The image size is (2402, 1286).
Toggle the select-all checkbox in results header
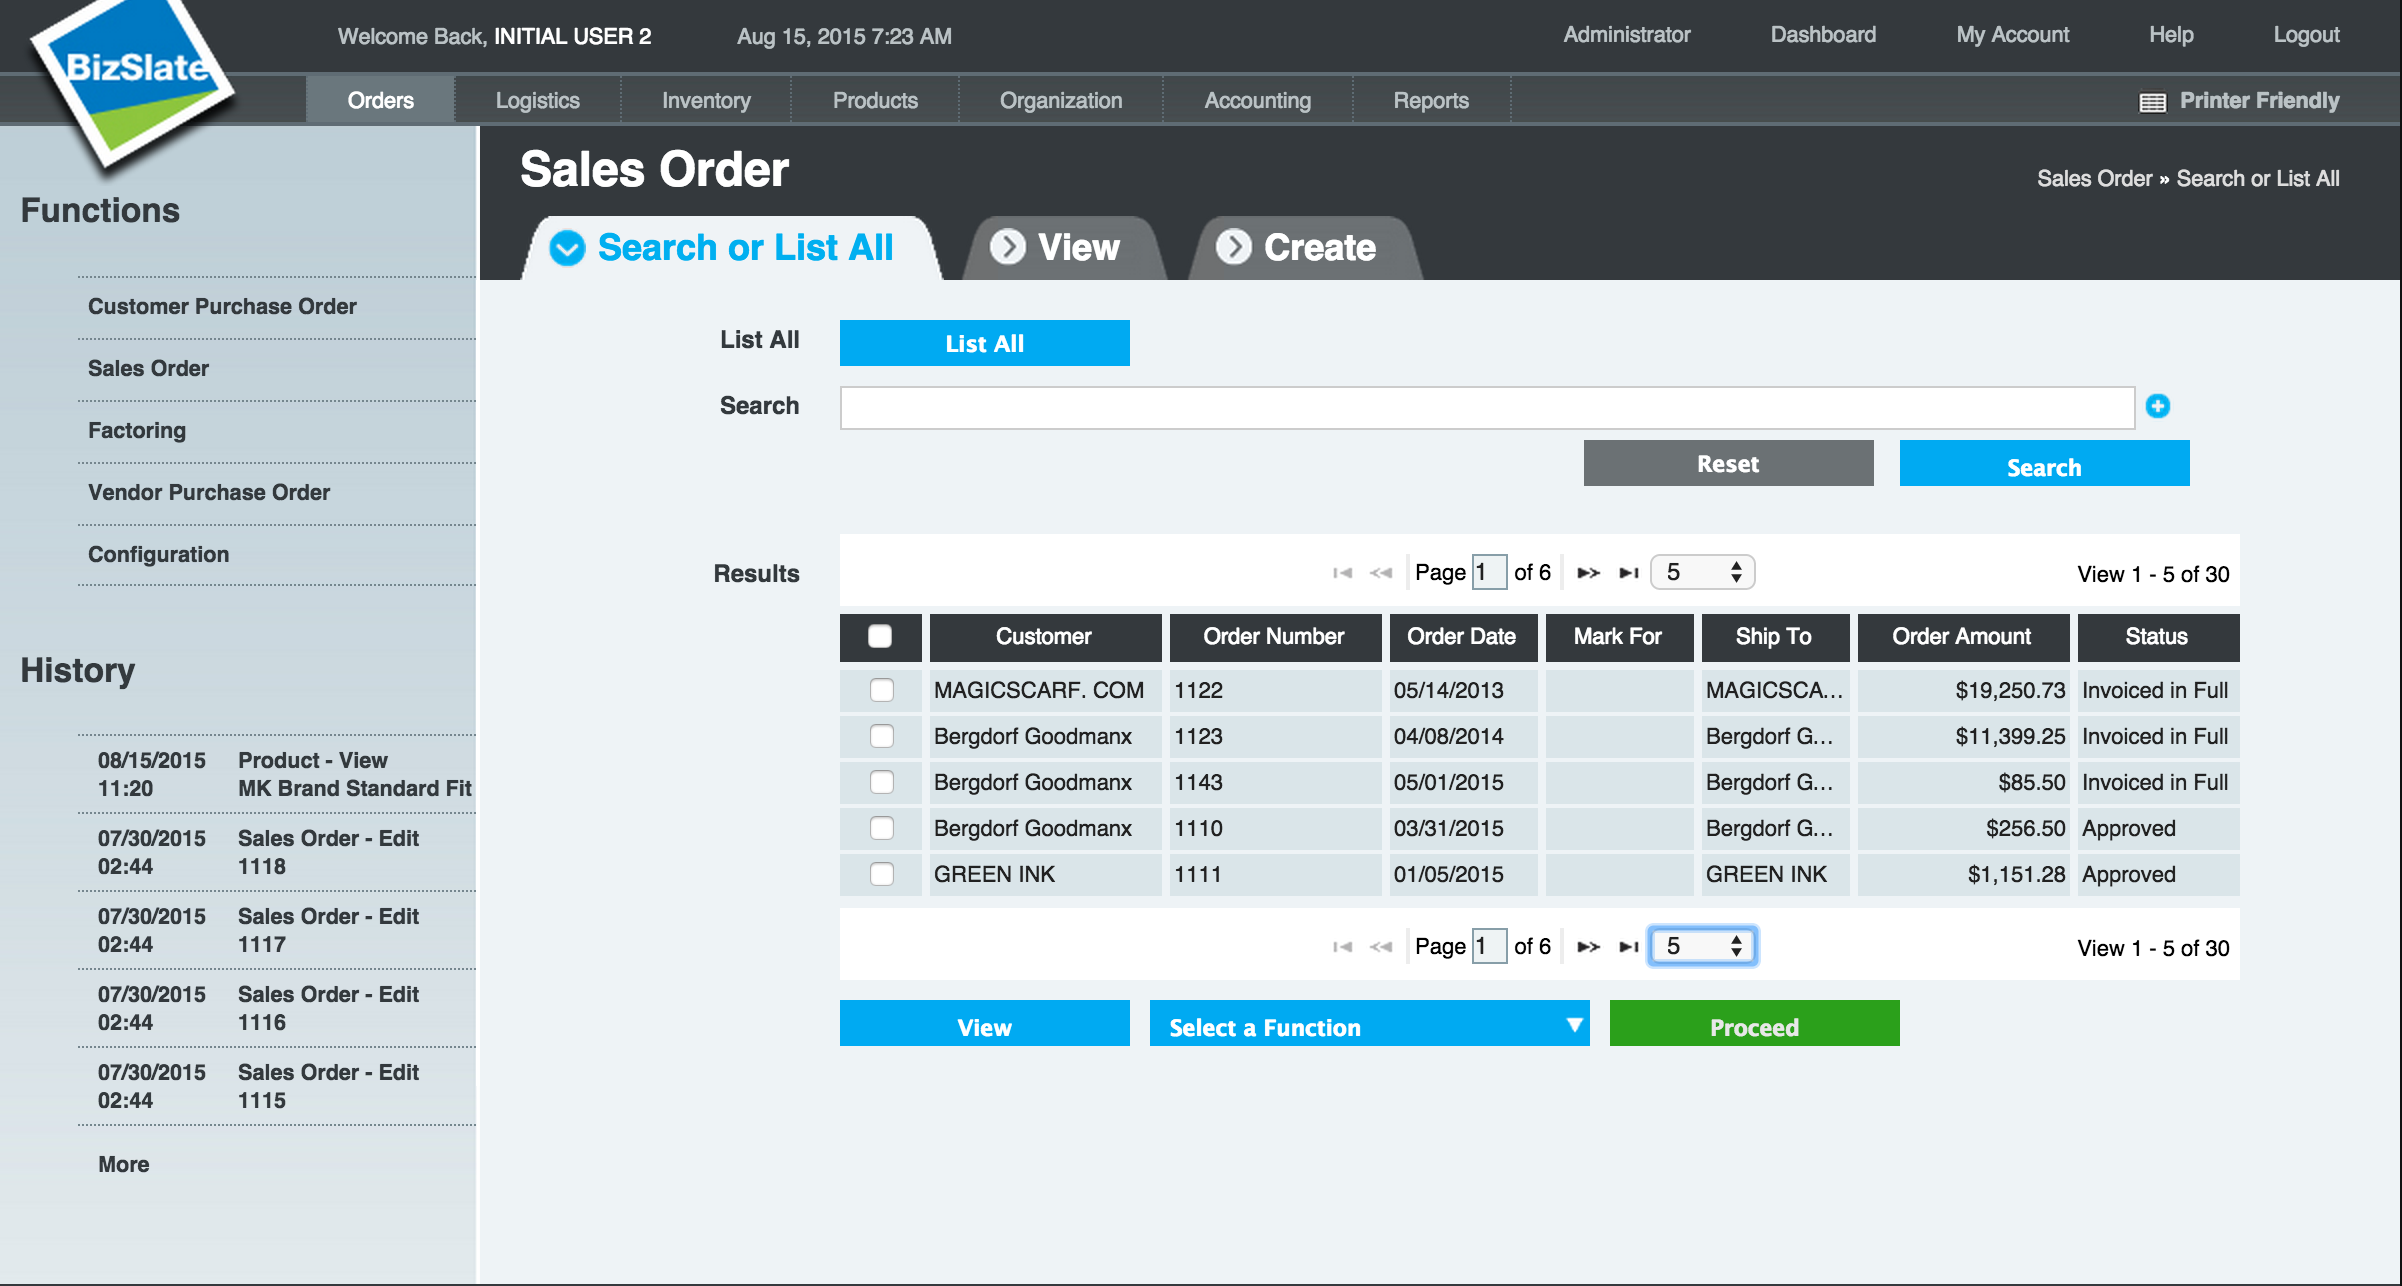point(880,634)
